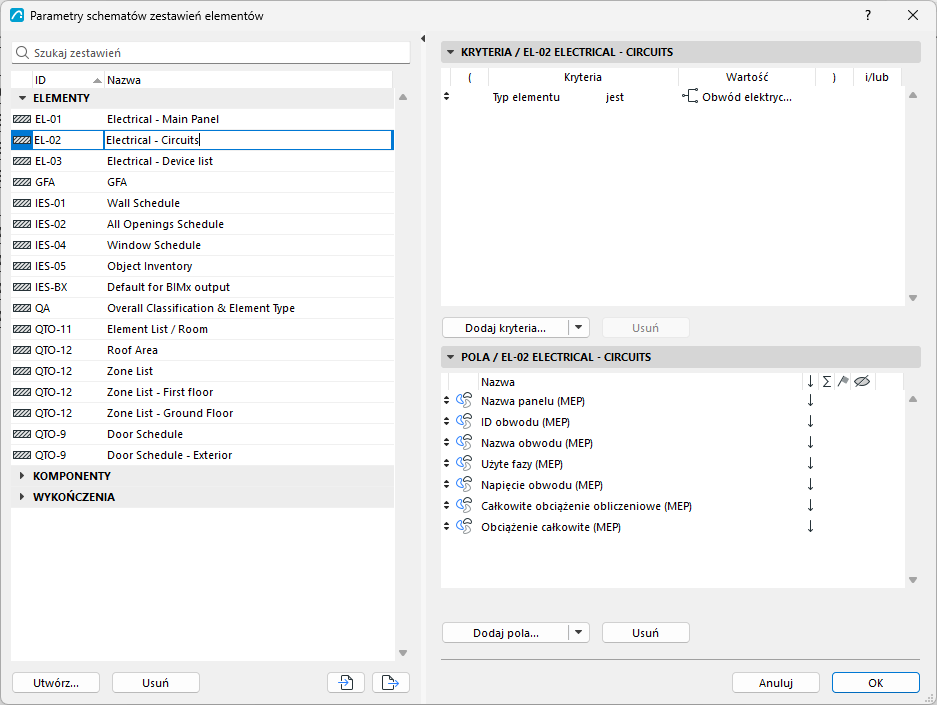
Task: Collapse the KRYTERIA panel section
Action: click(451, 52)
